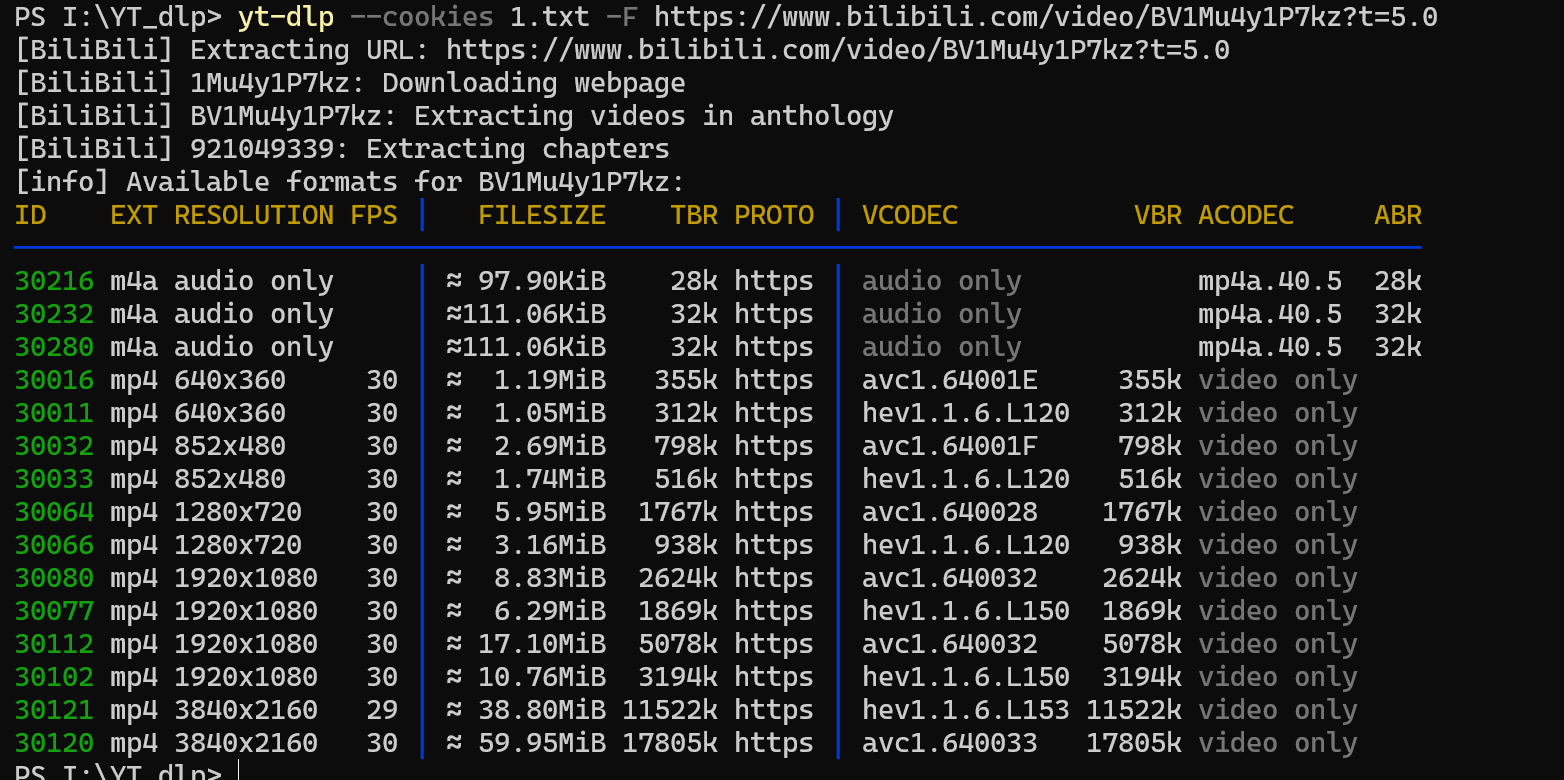Click the 640x360 resolution in row 30011
1564x780 pixels.
[230, 413]
